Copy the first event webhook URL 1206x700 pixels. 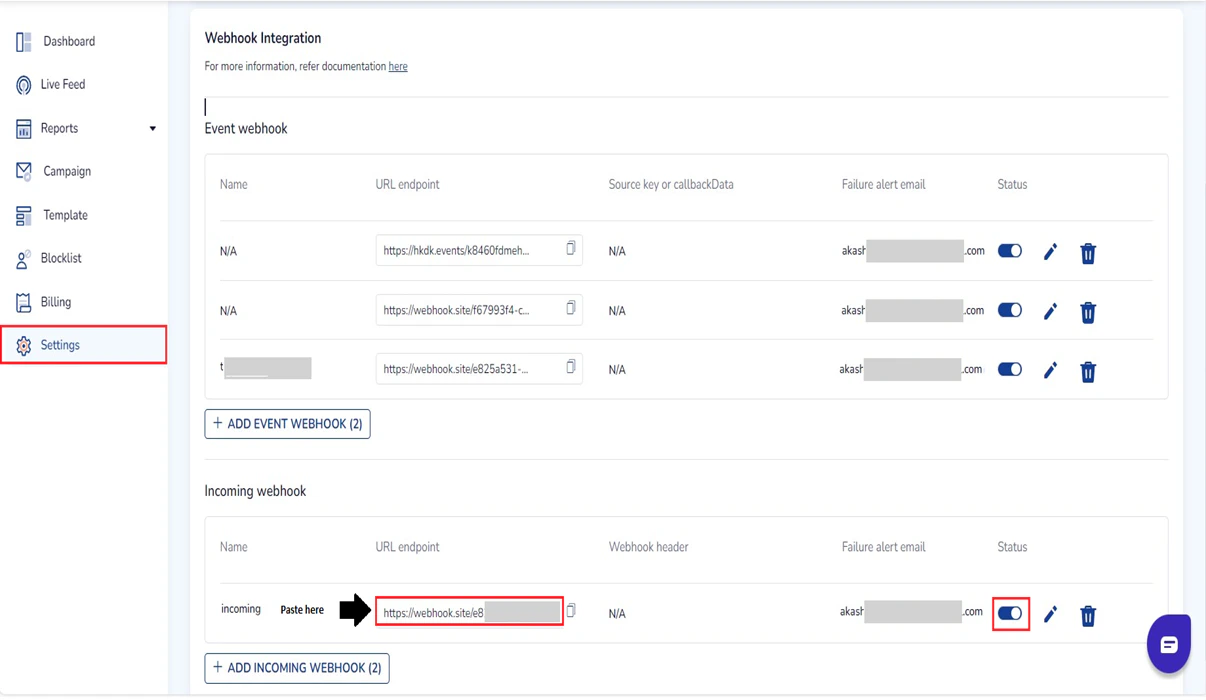571,250
